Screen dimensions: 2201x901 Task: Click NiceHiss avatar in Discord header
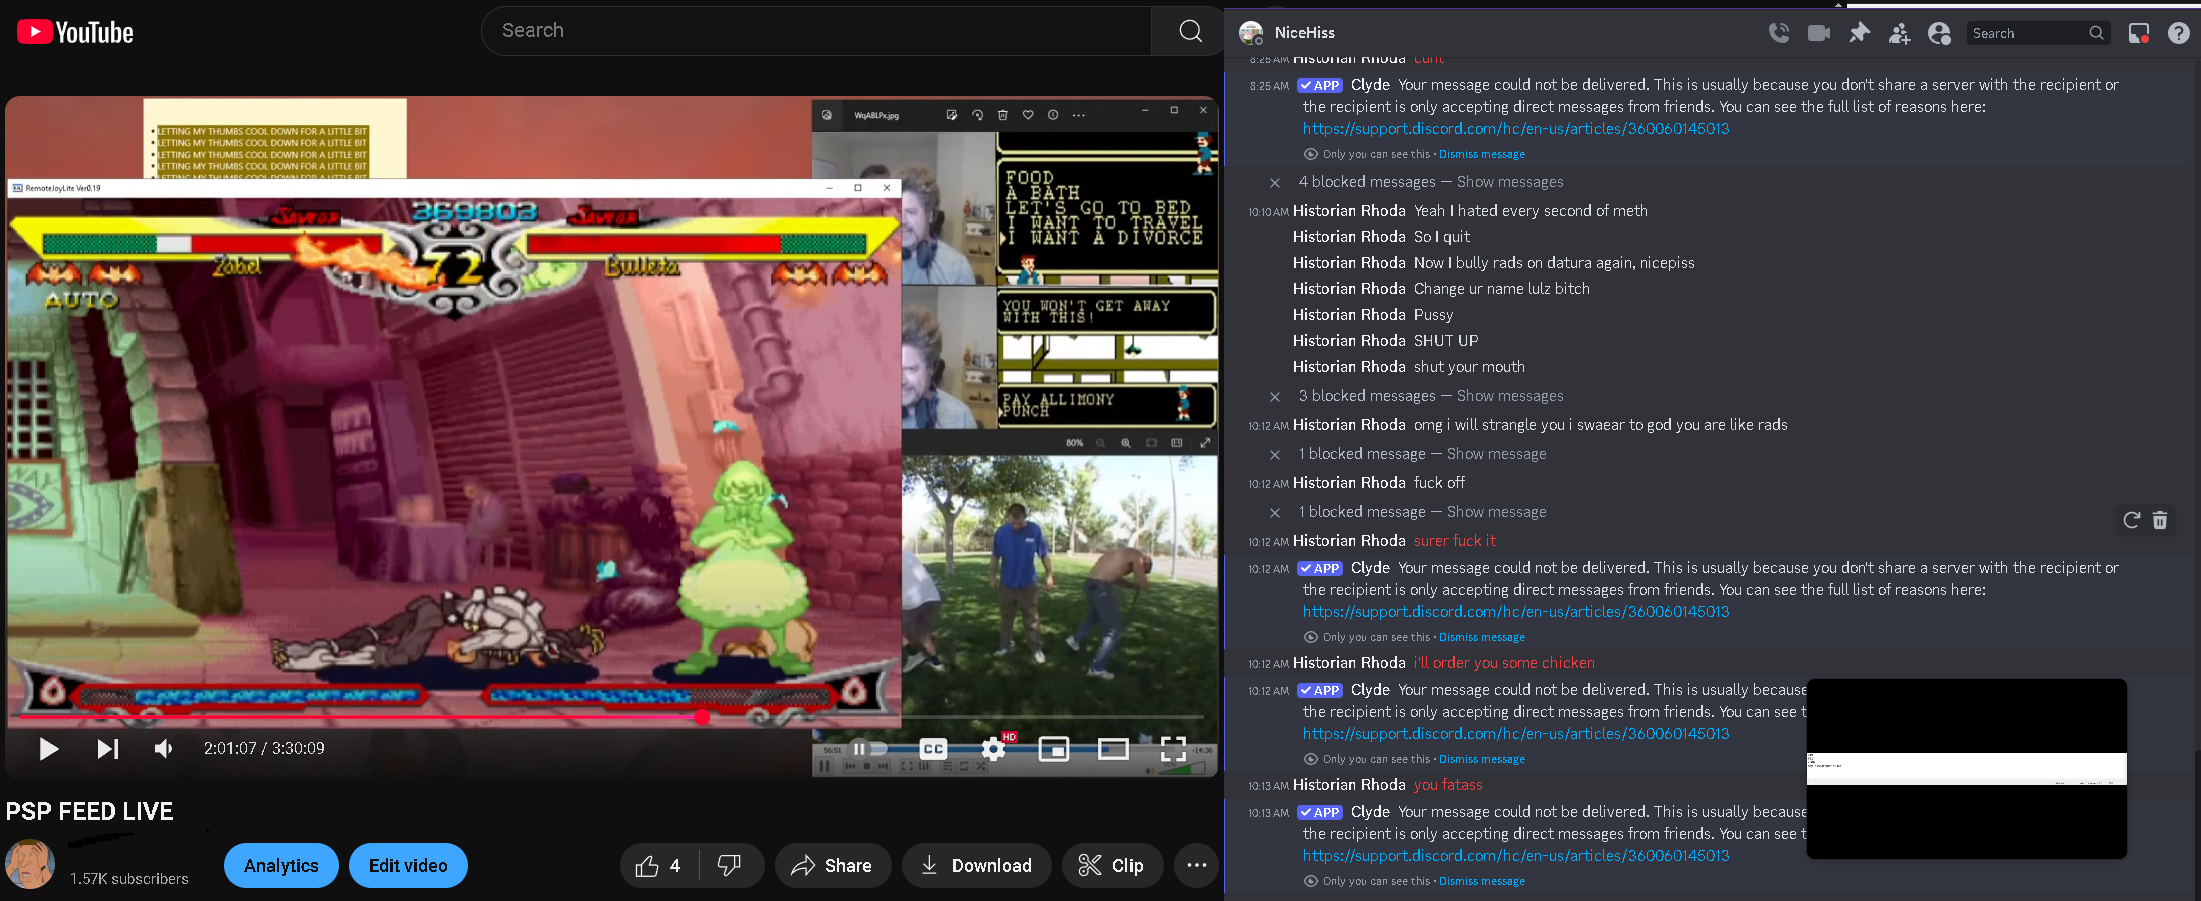[x=1251, y=33]
